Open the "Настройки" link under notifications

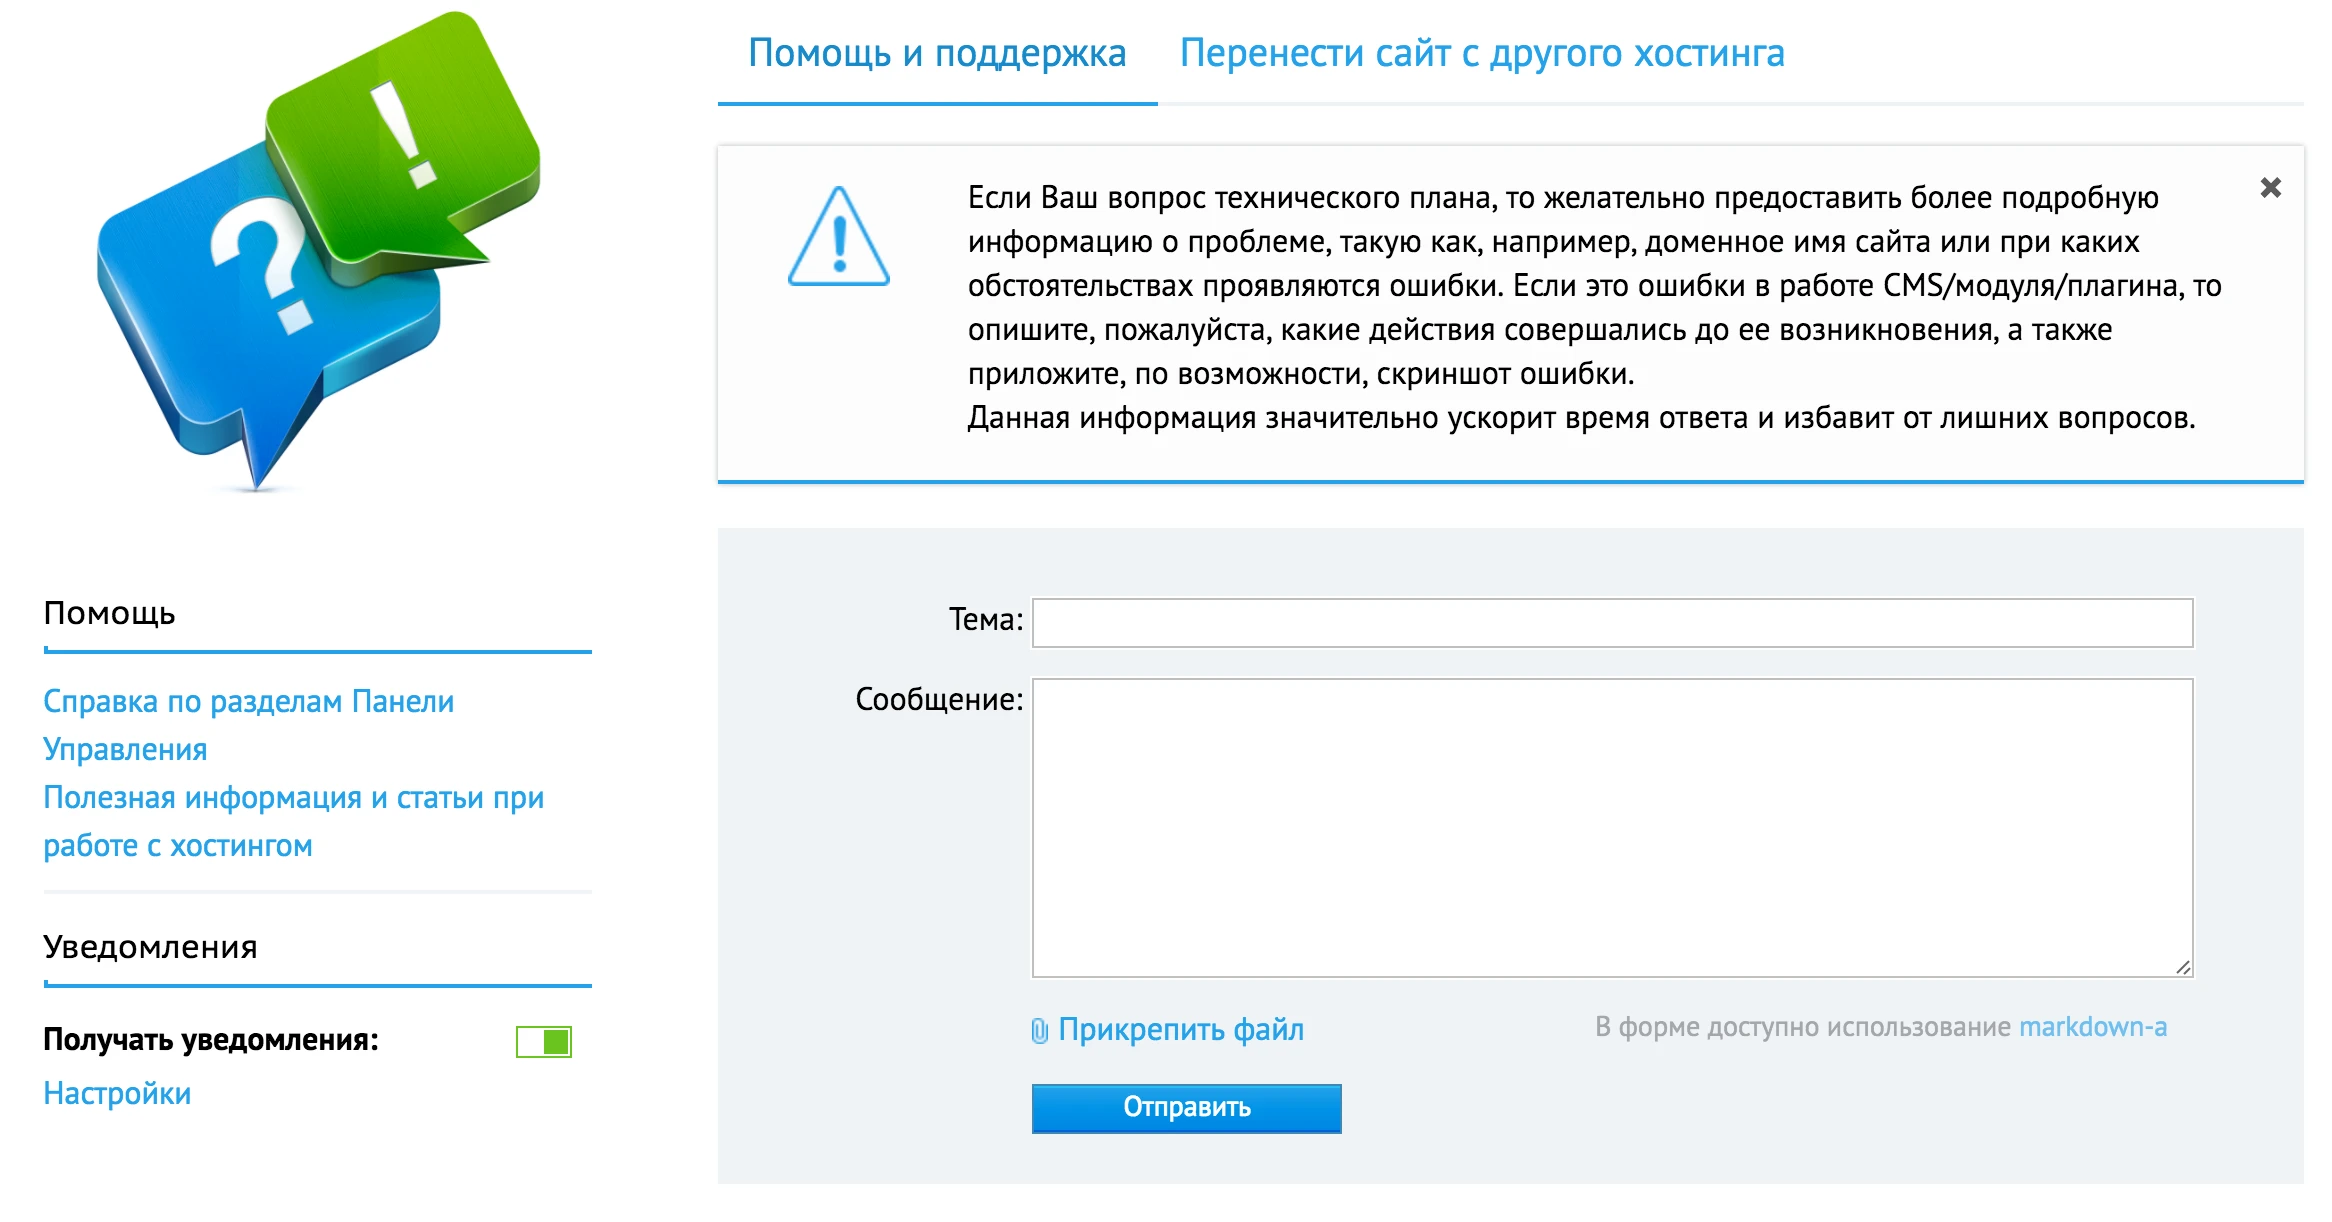116,1093
